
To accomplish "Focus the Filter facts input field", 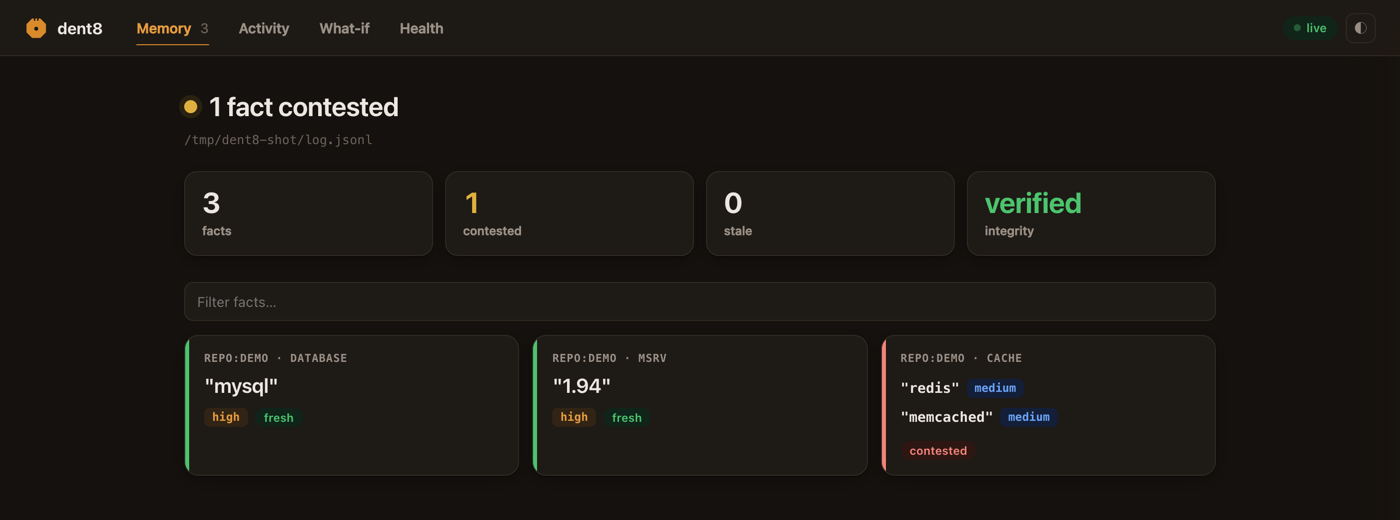I will (x=700, y=301).
